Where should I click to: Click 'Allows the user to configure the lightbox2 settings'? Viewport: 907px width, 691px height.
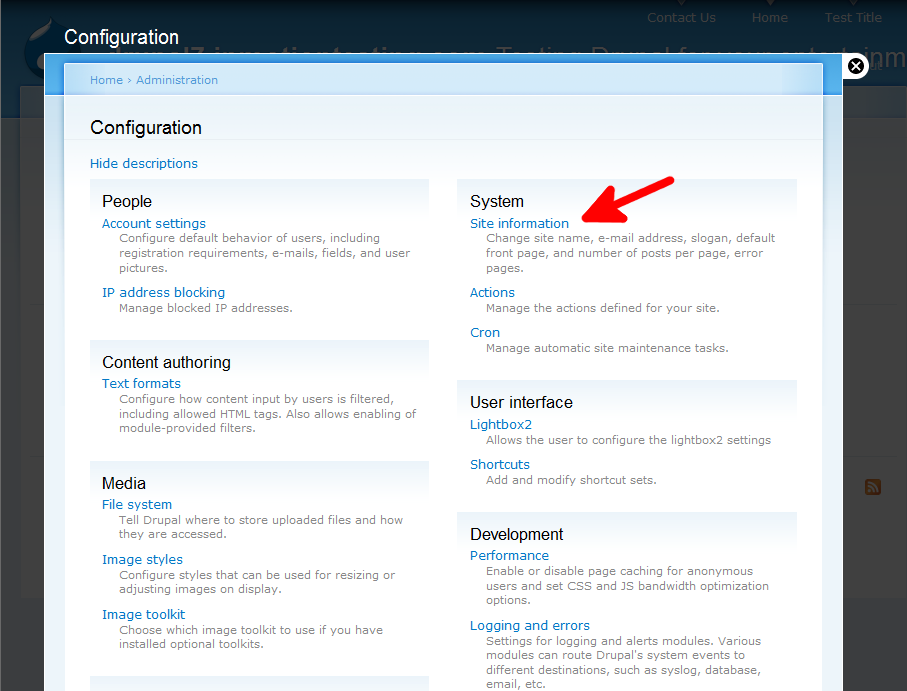pyautogui.click(x=628, y=440)
